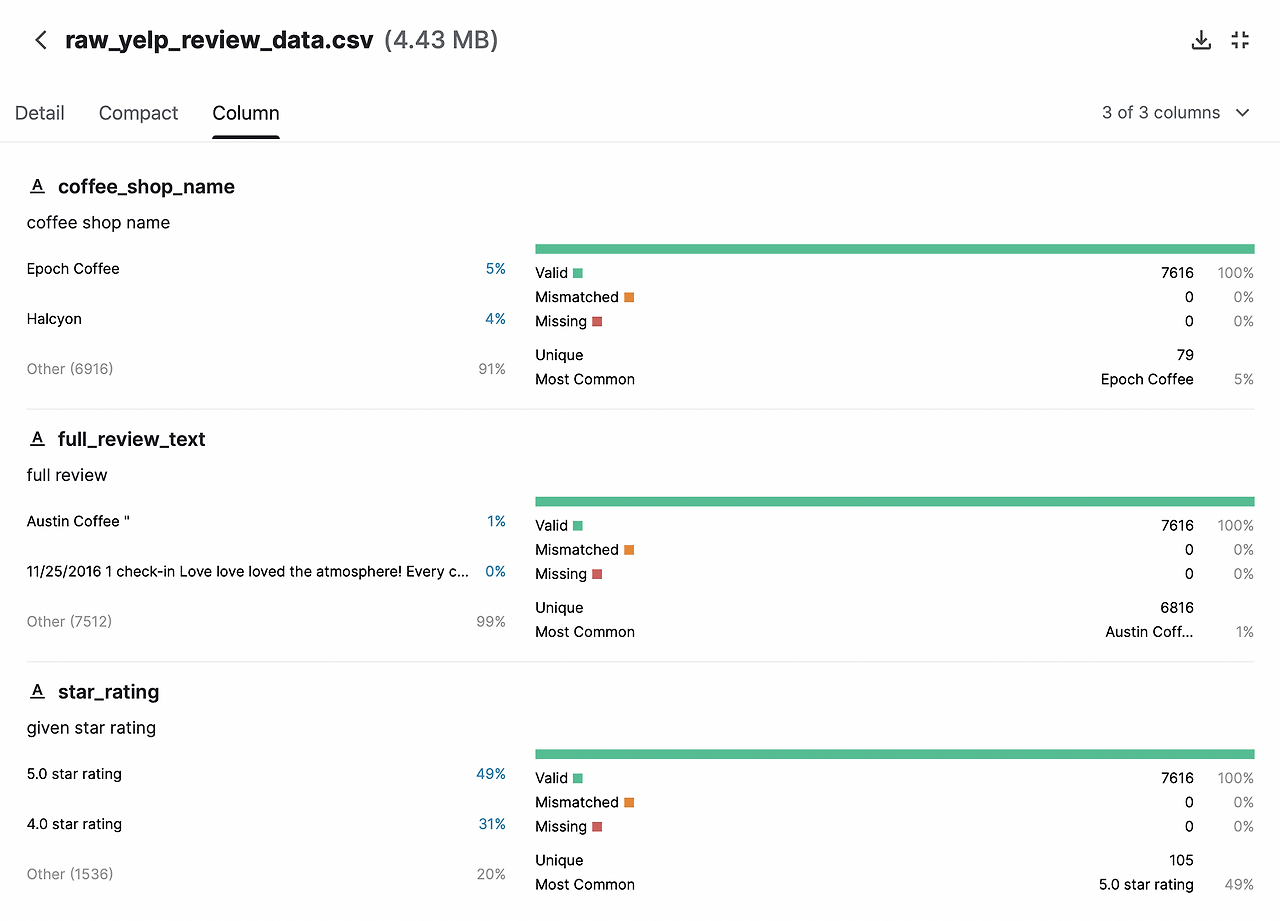This screenshot has width=1280, height=921.
Task: Click the green Valid marker for coffee_shop_name
Action: tap(578, 273)
